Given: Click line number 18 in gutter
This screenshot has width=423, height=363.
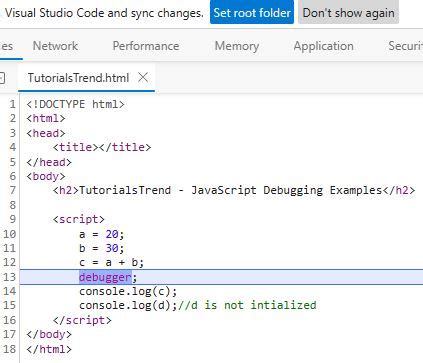Looking at the screenshot, I should tap(9, 349).
